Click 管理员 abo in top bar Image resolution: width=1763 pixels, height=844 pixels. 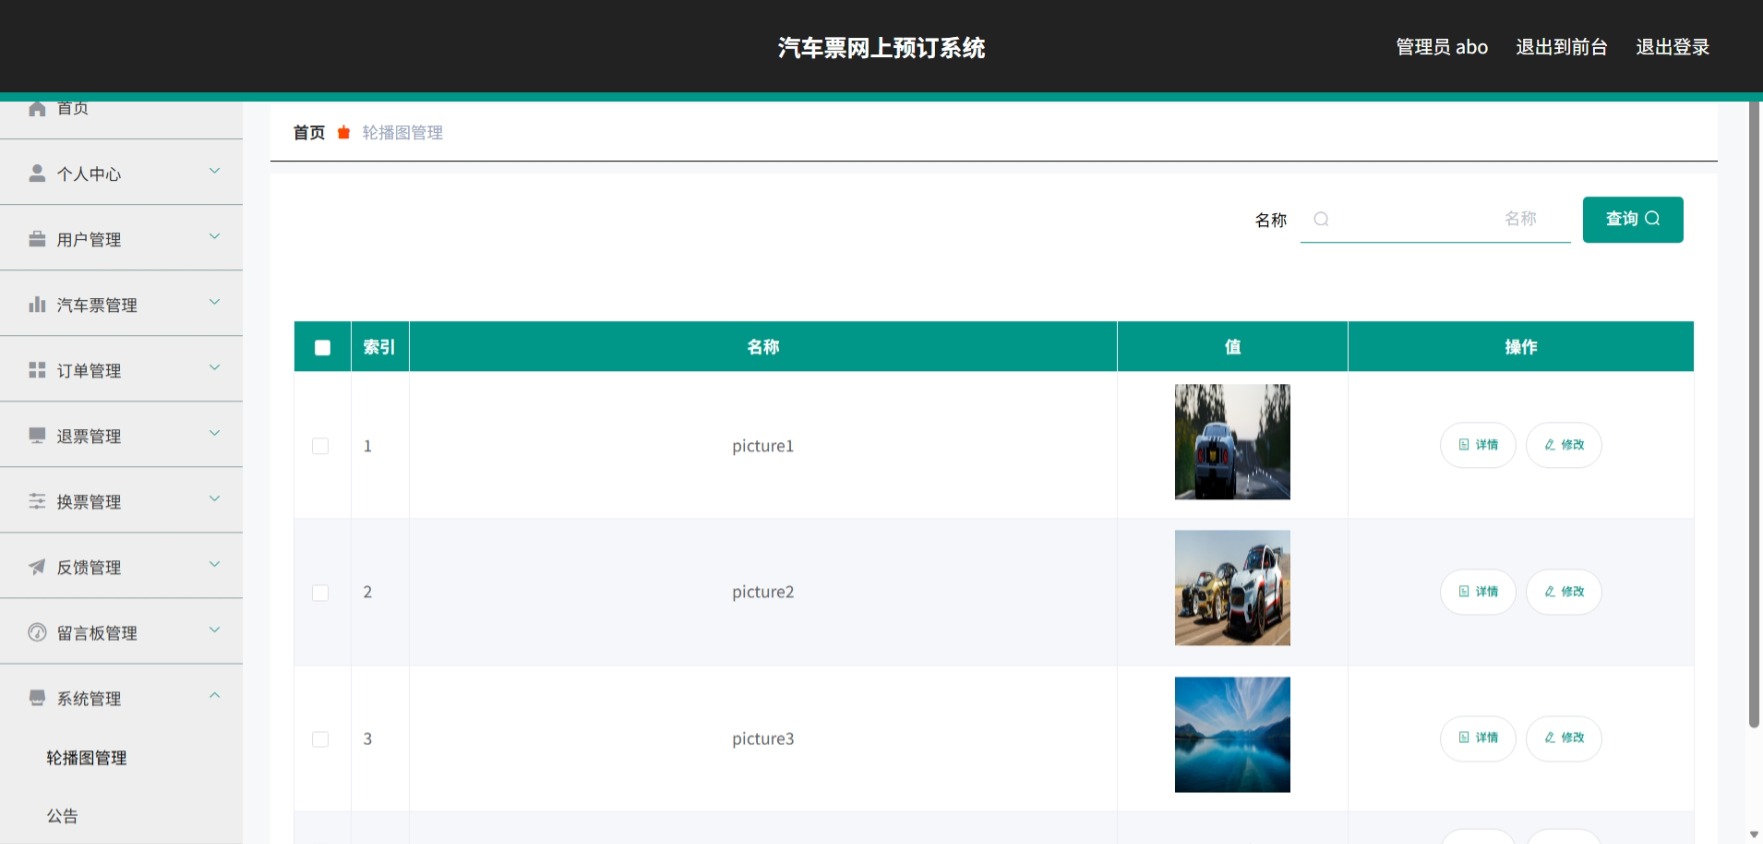click(x=1441, y=47)
